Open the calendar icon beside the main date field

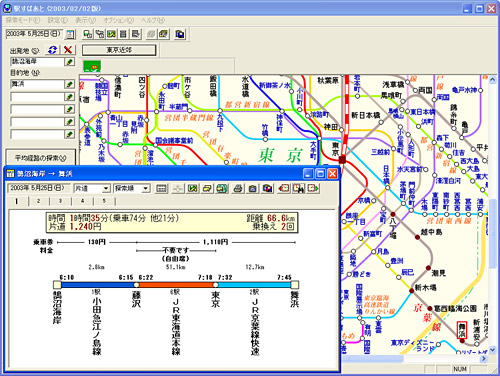point(70,34)
